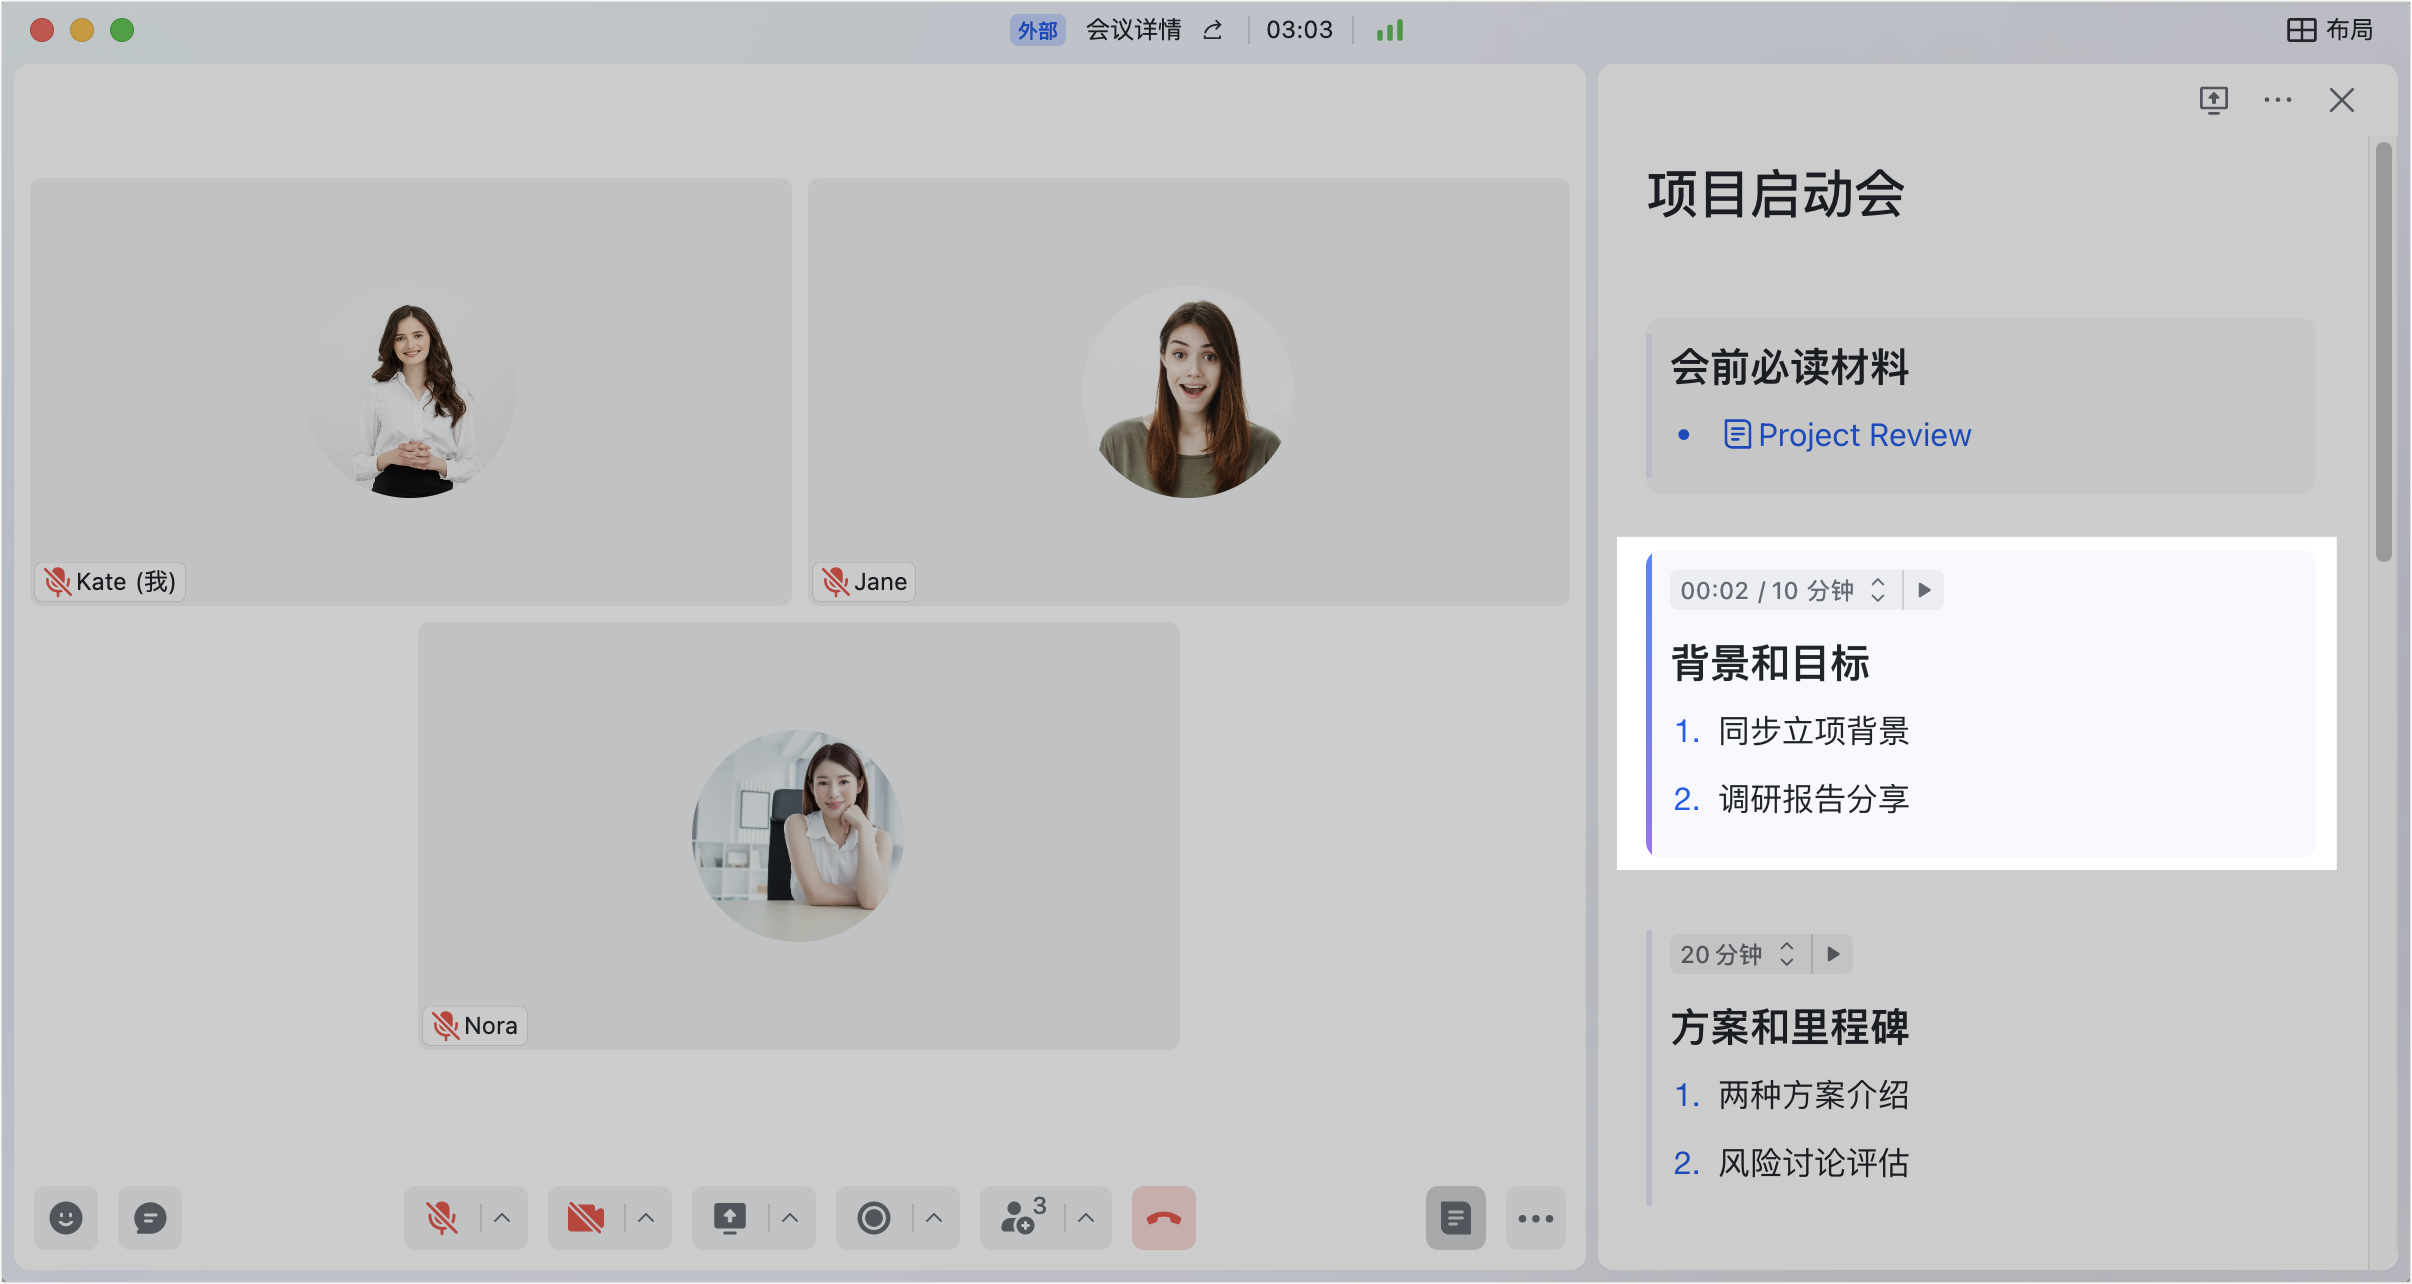Click Kate's muted microphone icon
The height and width of the screenshot is (1284, 2412).
58,582
